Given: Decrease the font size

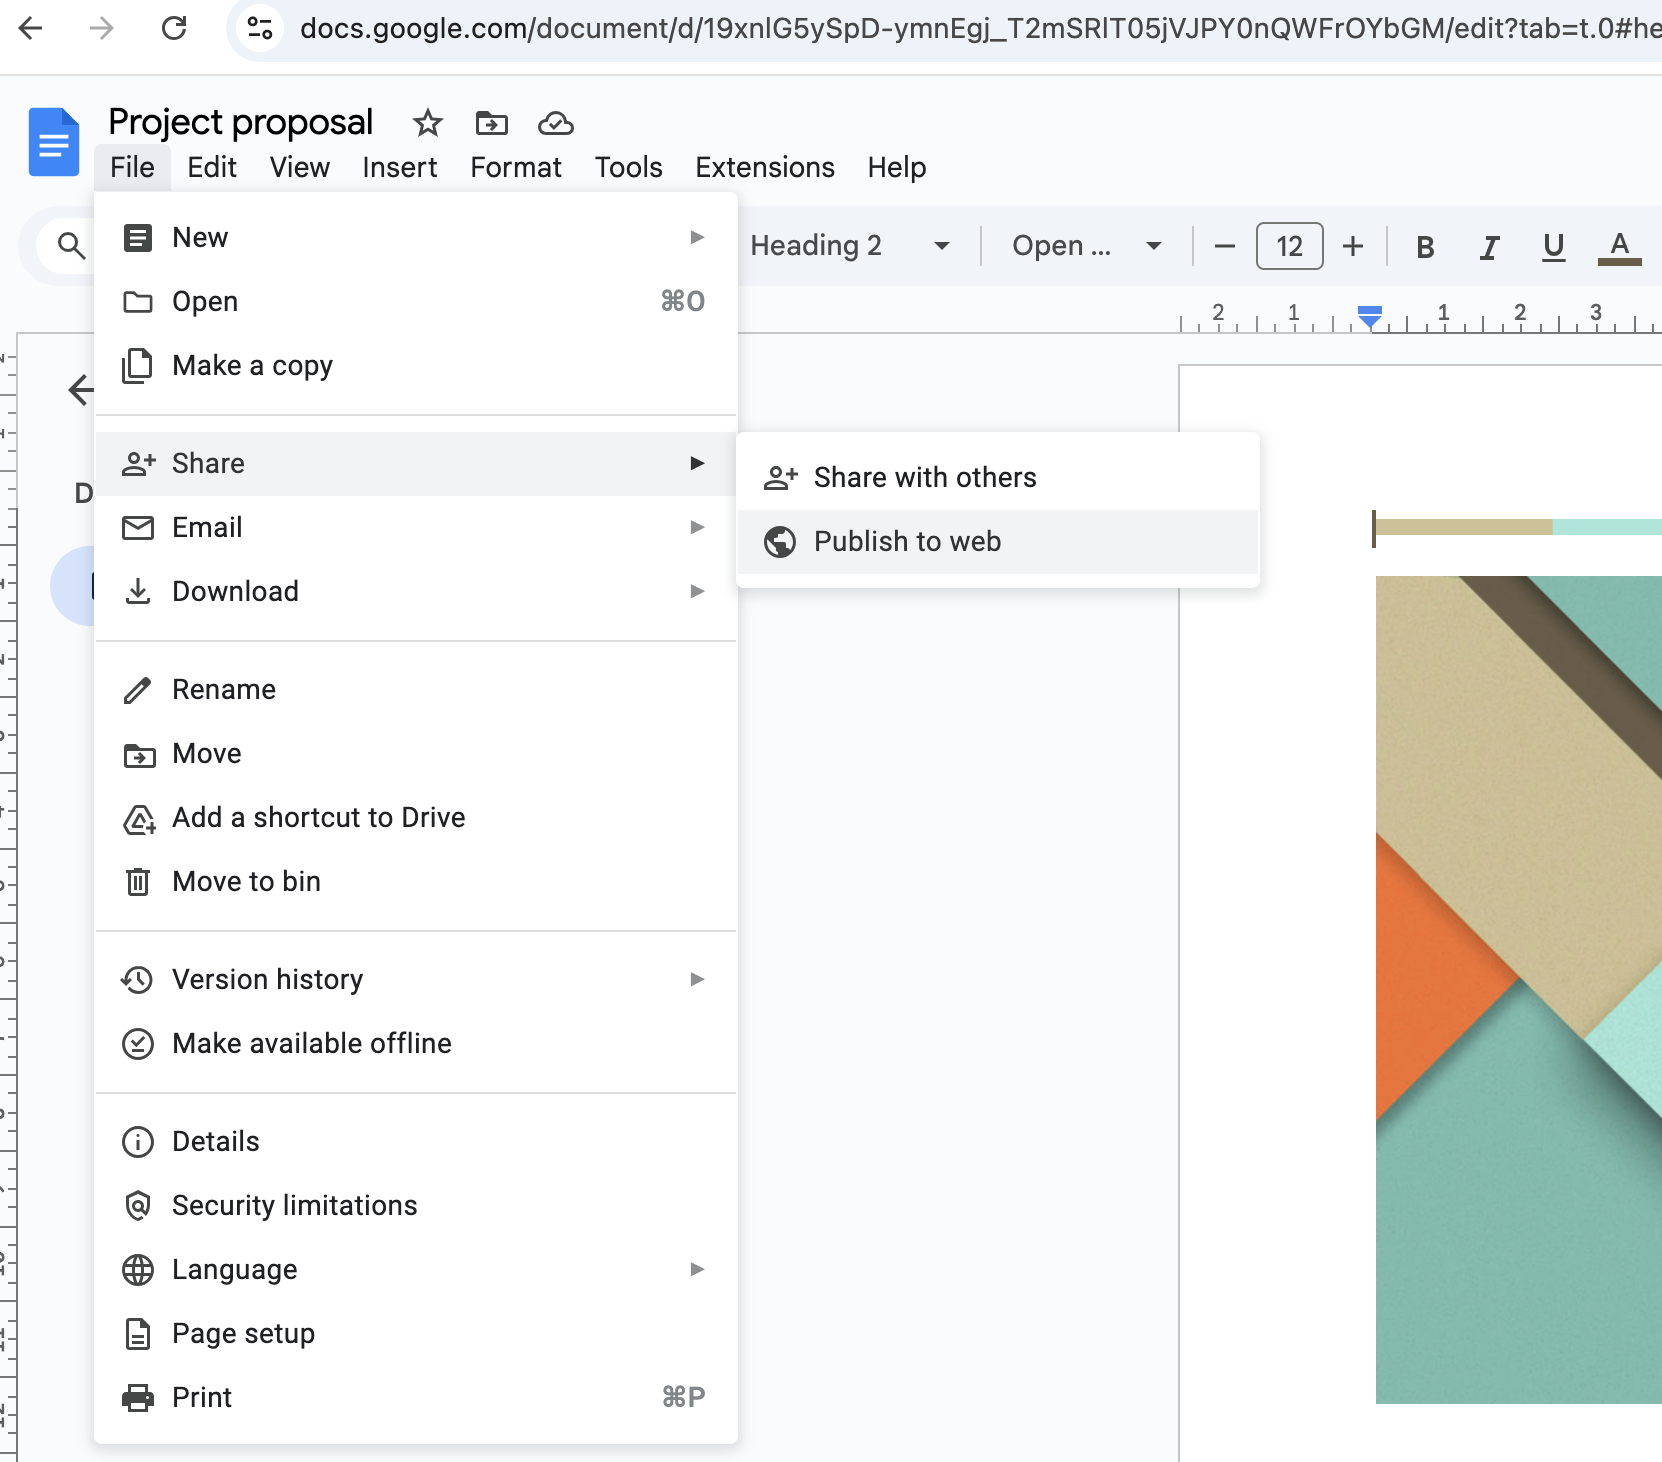Looking at the screenshot, I should [x=1224, y=246].
